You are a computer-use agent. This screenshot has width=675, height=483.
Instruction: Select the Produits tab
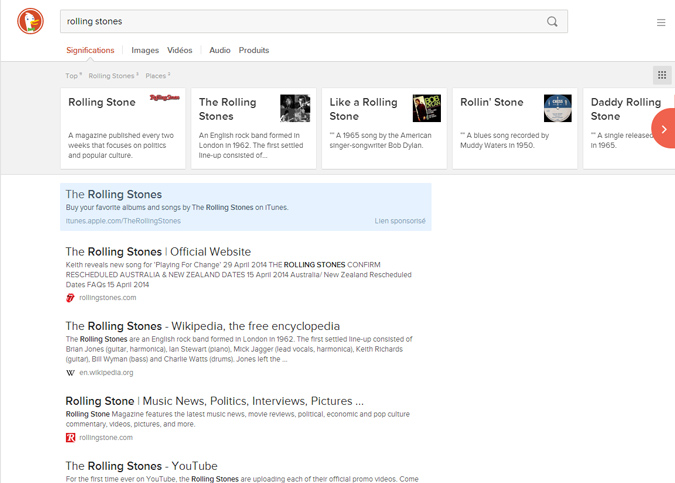tap(254, 50)
